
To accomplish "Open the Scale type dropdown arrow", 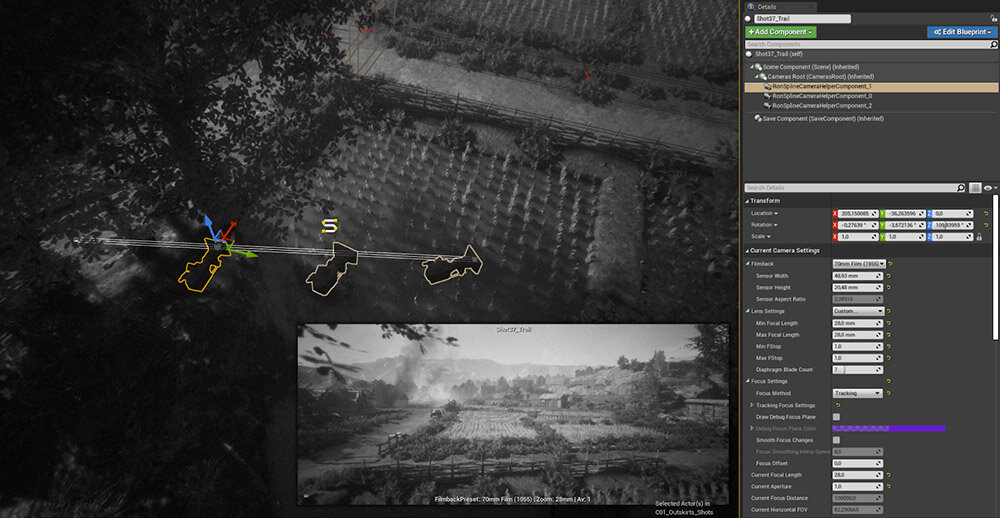I will tap(770, 237).
